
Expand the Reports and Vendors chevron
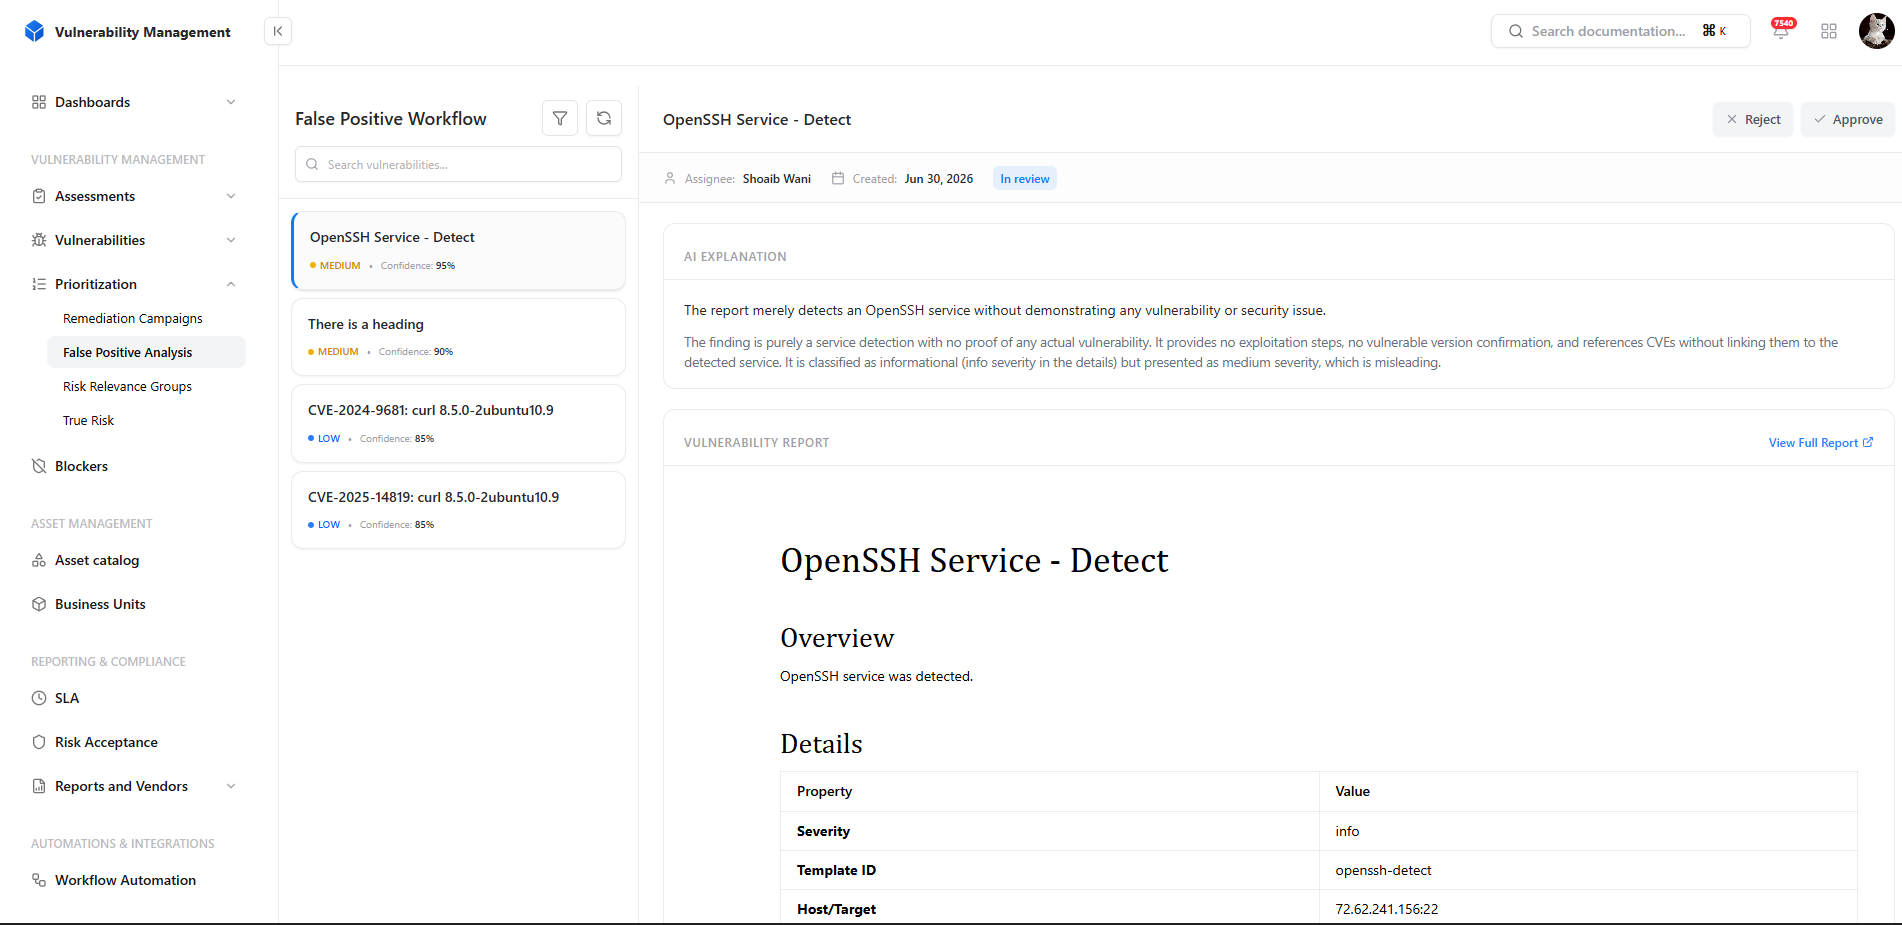(x=231, y=786)
